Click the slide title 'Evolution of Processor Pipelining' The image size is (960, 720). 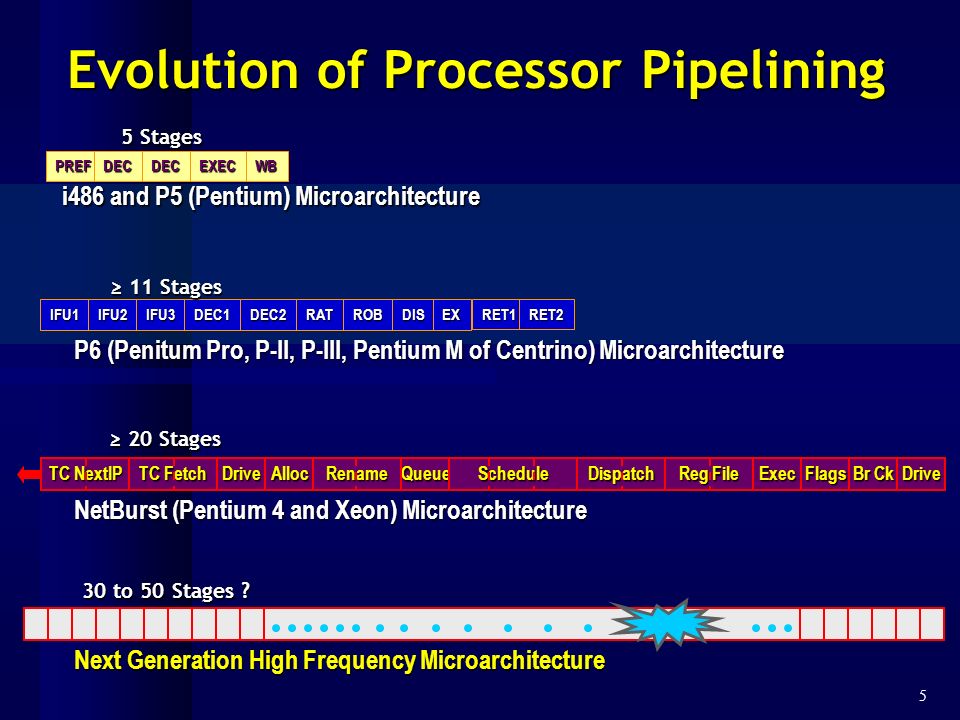[476, 71]
